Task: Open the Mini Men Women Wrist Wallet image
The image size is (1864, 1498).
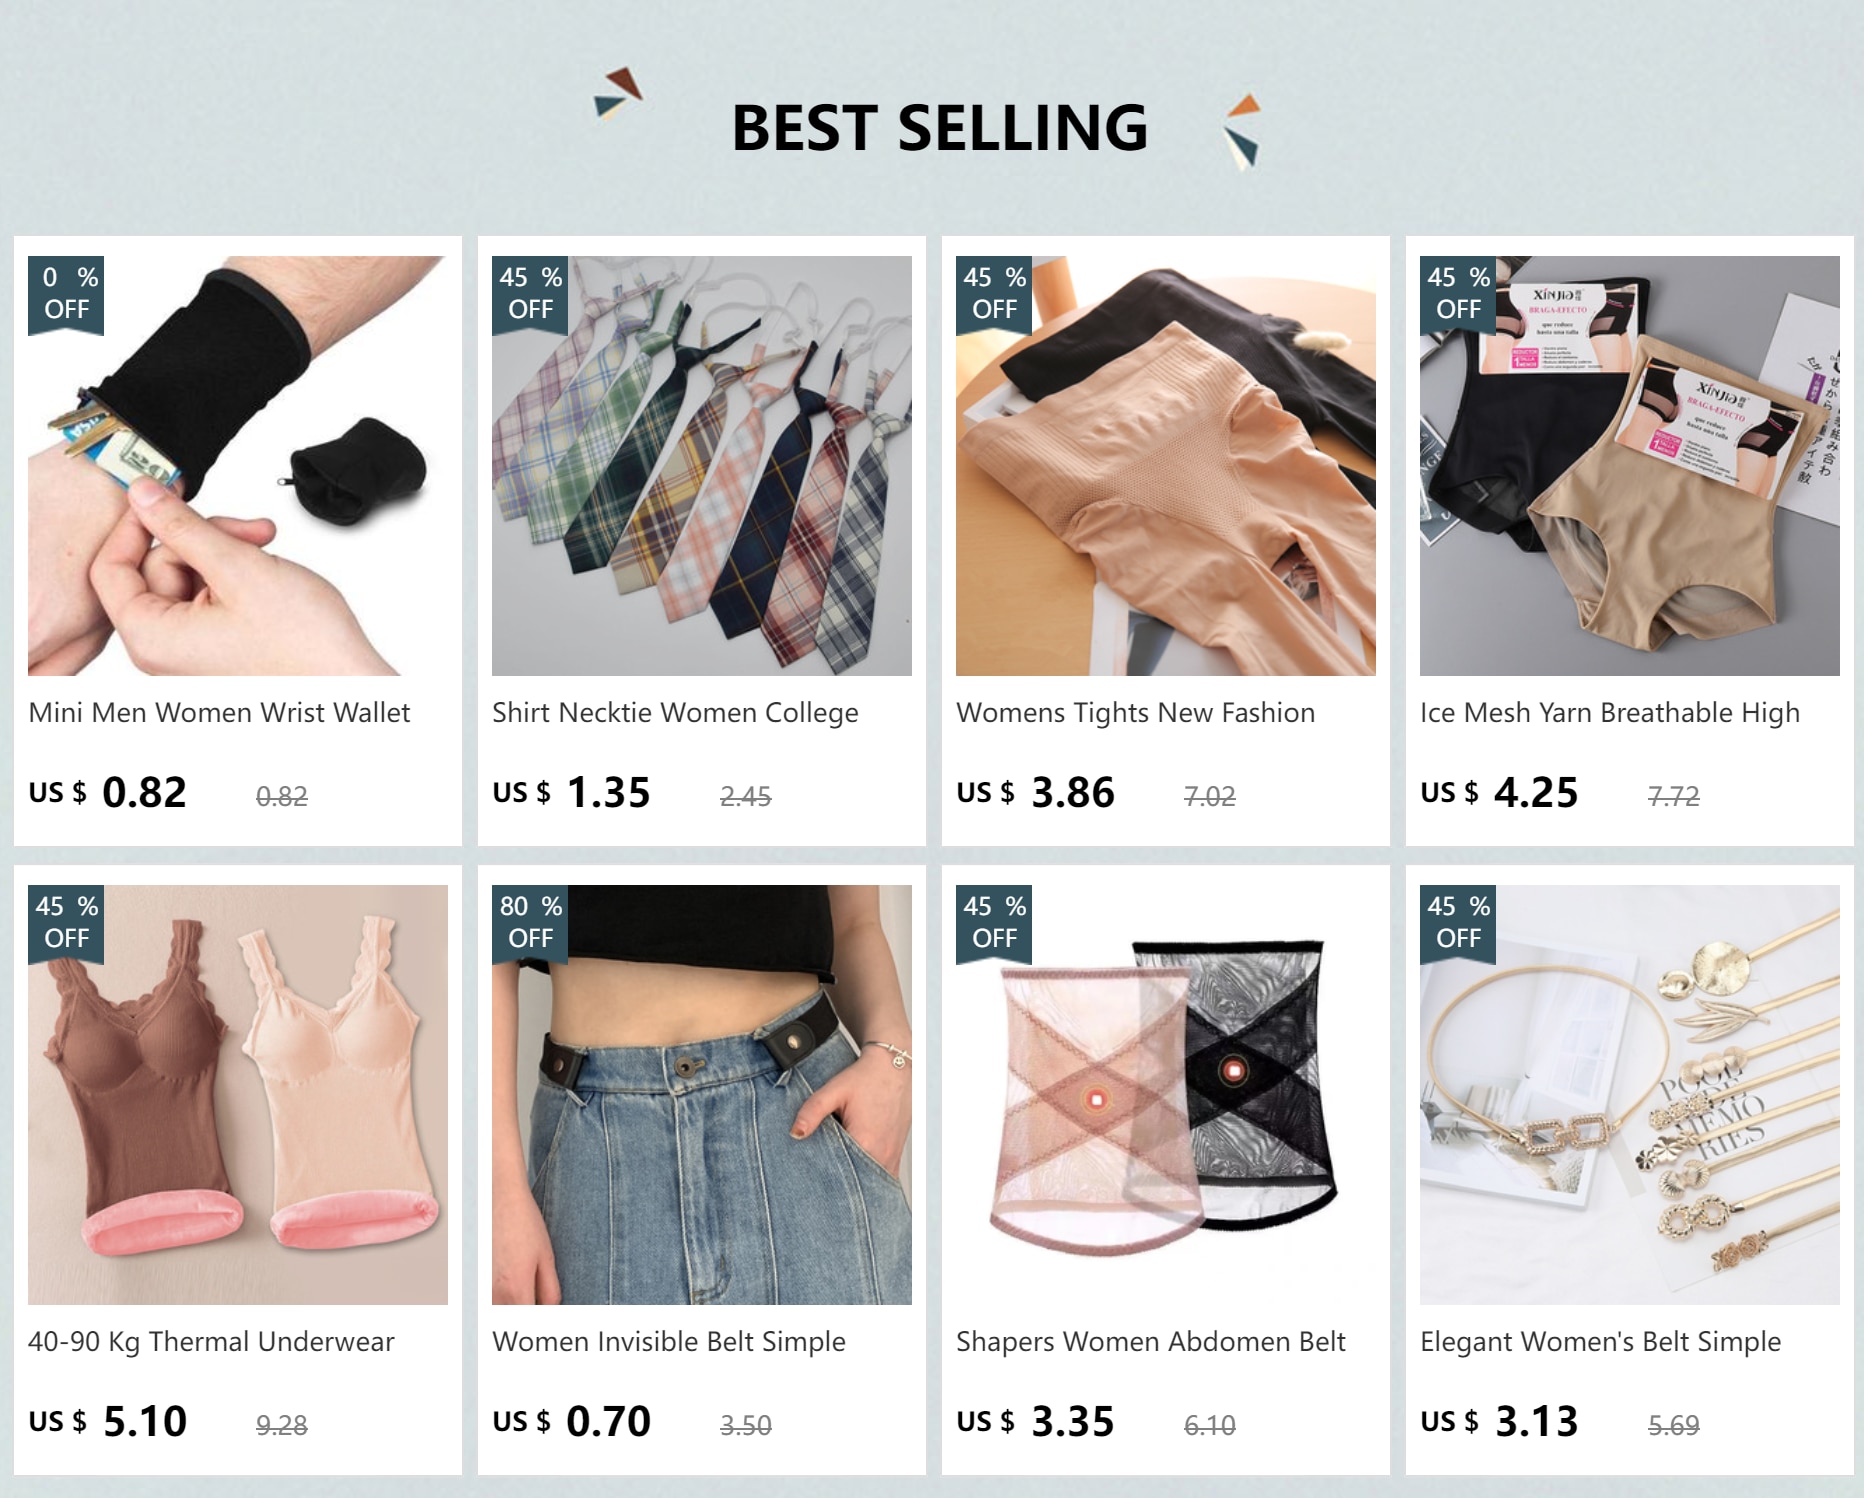Action: click(x=238, y=465)
